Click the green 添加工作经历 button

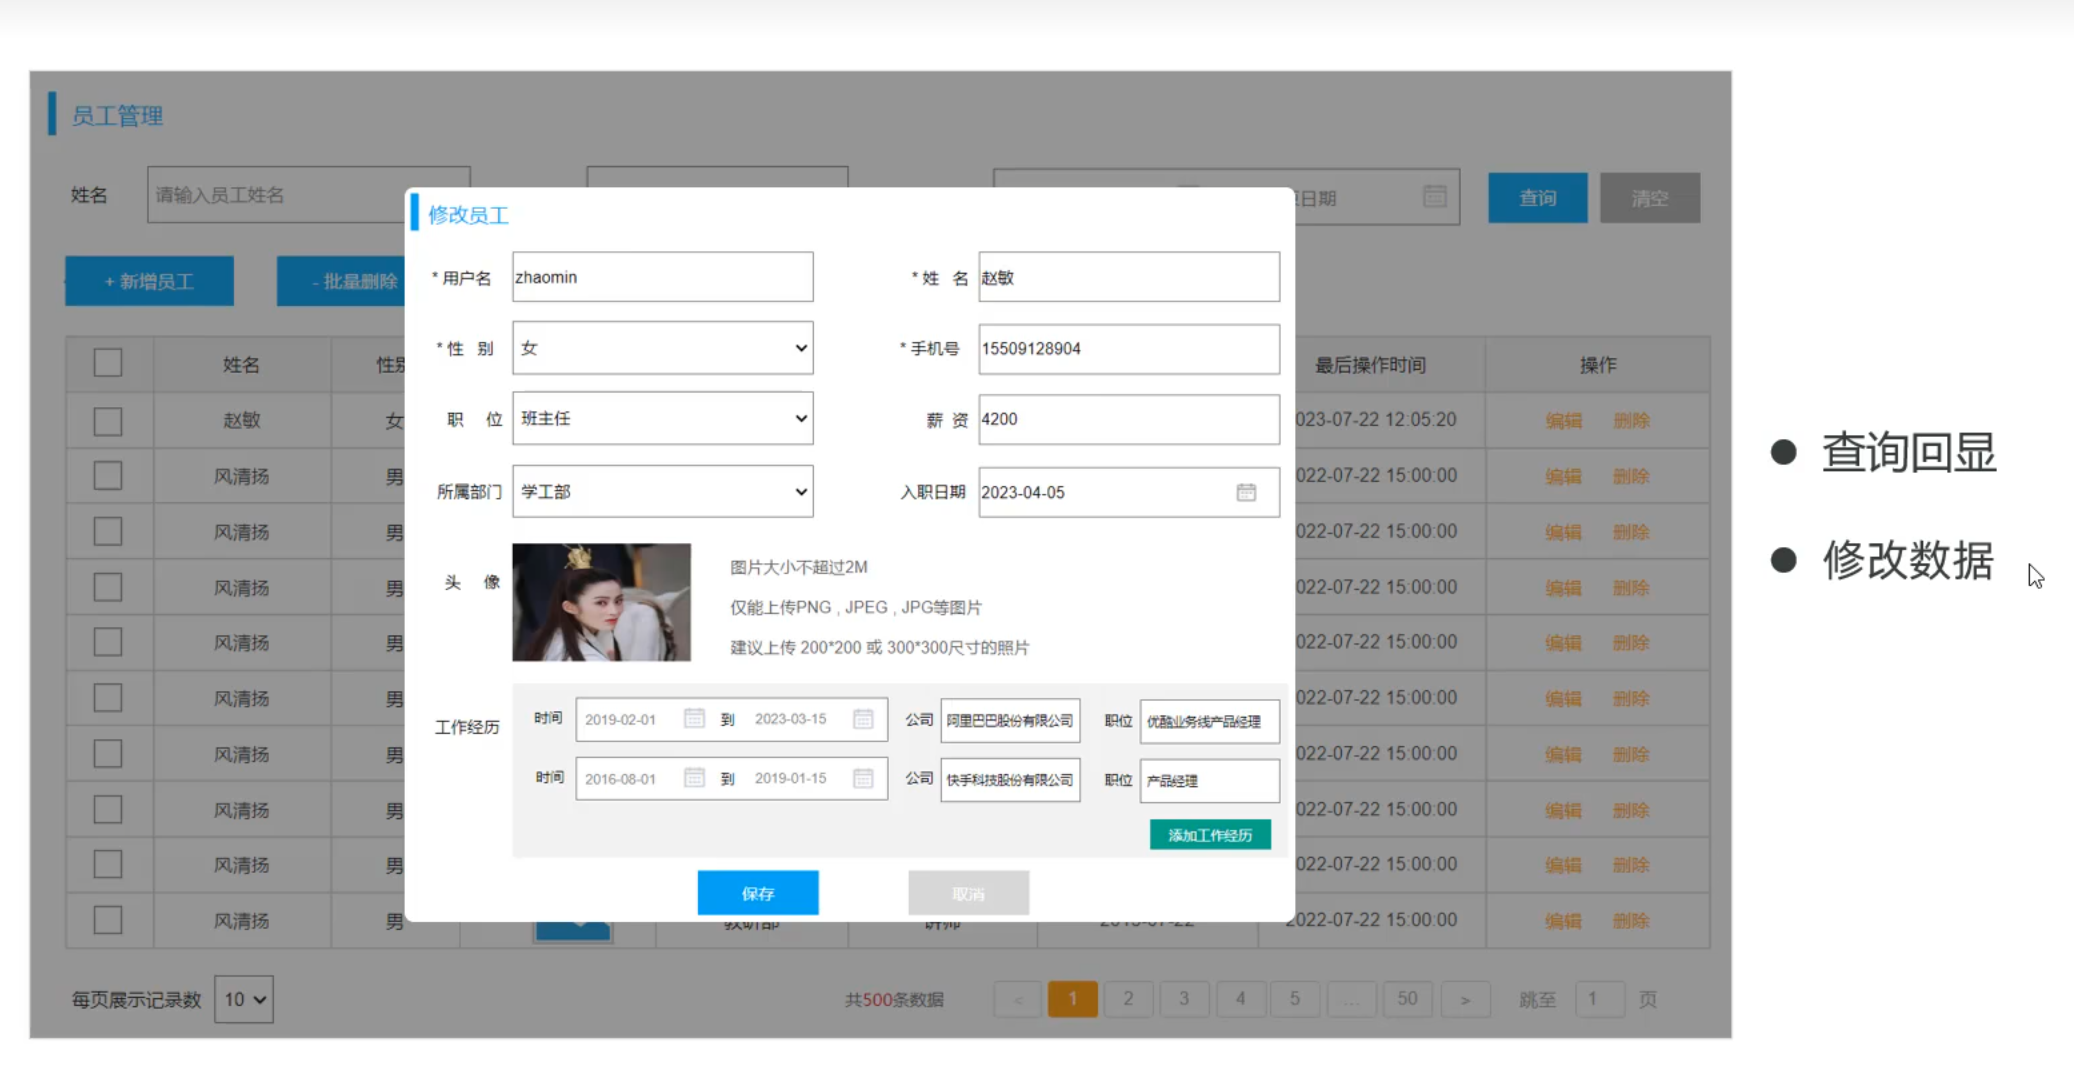point(1210,835)
